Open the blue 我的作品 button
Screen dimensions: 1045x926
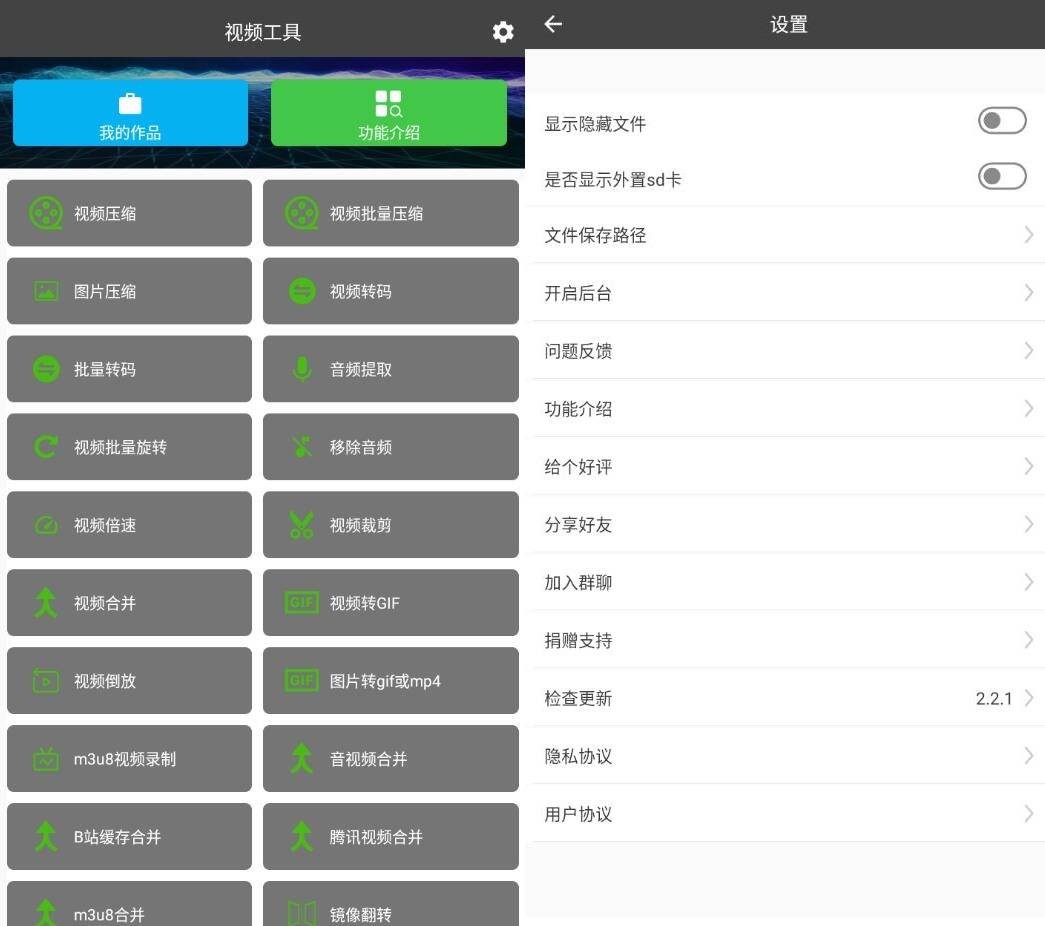(130, 114)
